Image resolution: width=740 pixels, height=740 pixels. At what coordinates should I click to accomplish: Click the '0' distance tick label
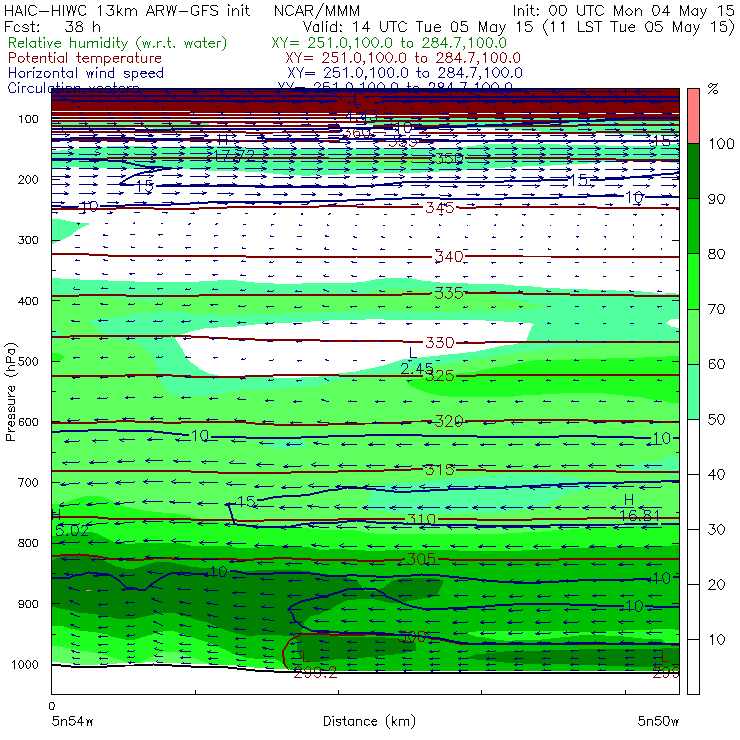point(52,706)
